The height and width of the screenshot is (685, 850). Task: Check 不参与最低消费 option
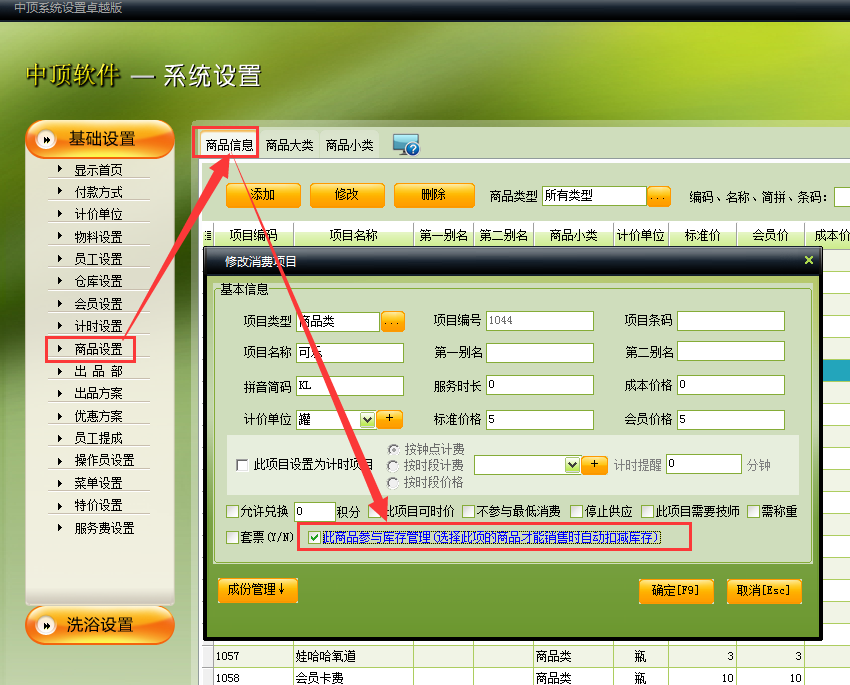pyautogui.click(x=468, y=511)
